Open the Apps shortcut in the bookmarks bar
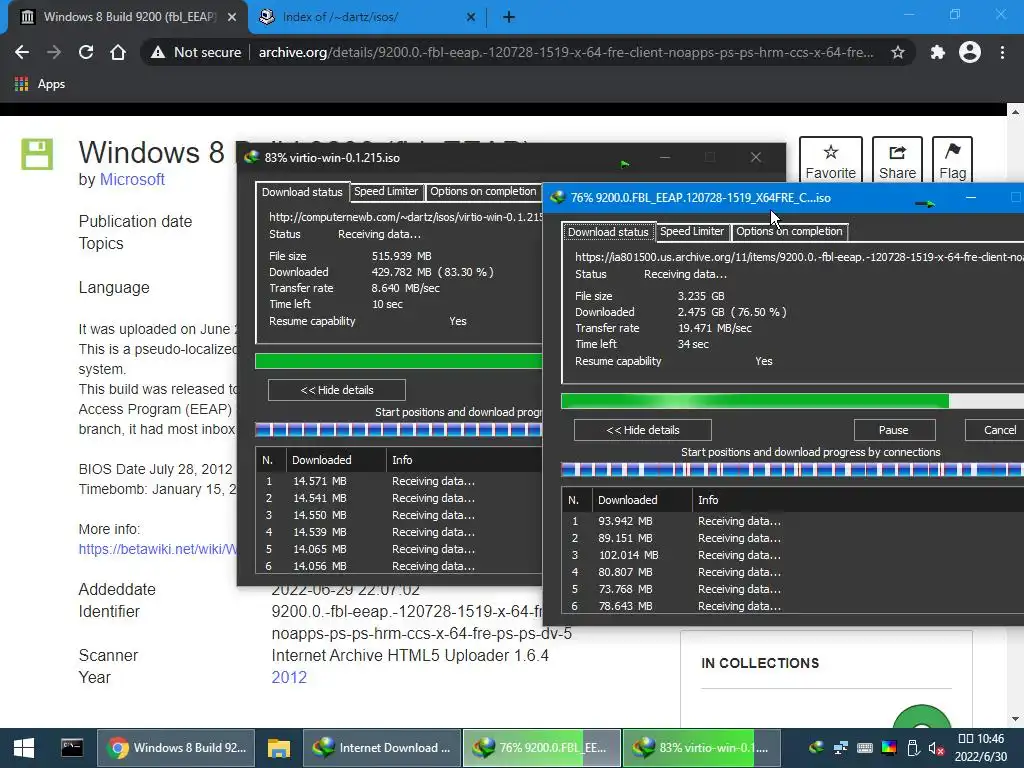1024x768 pixels. point(40,84)
